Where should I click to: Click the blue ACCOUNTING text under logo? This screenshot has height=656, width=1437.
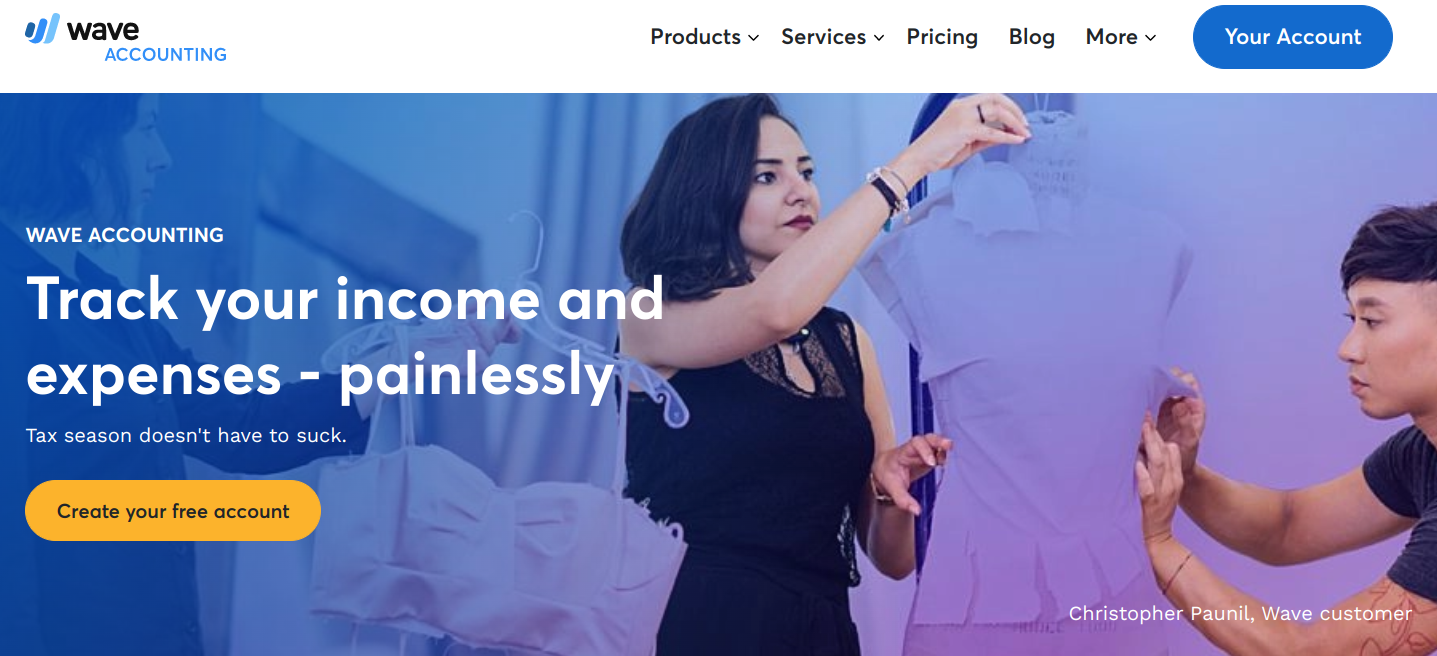point(165,55)
